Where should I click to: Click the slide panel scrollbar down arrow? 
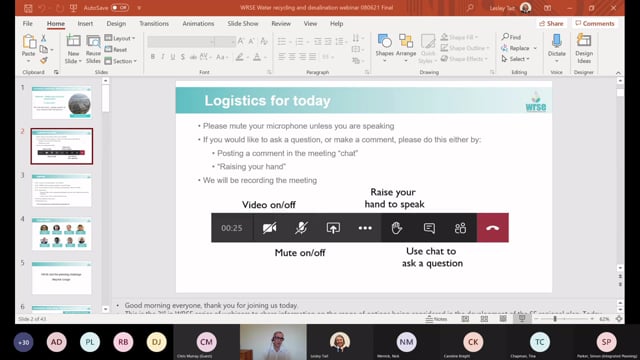[x=105, y=309]
